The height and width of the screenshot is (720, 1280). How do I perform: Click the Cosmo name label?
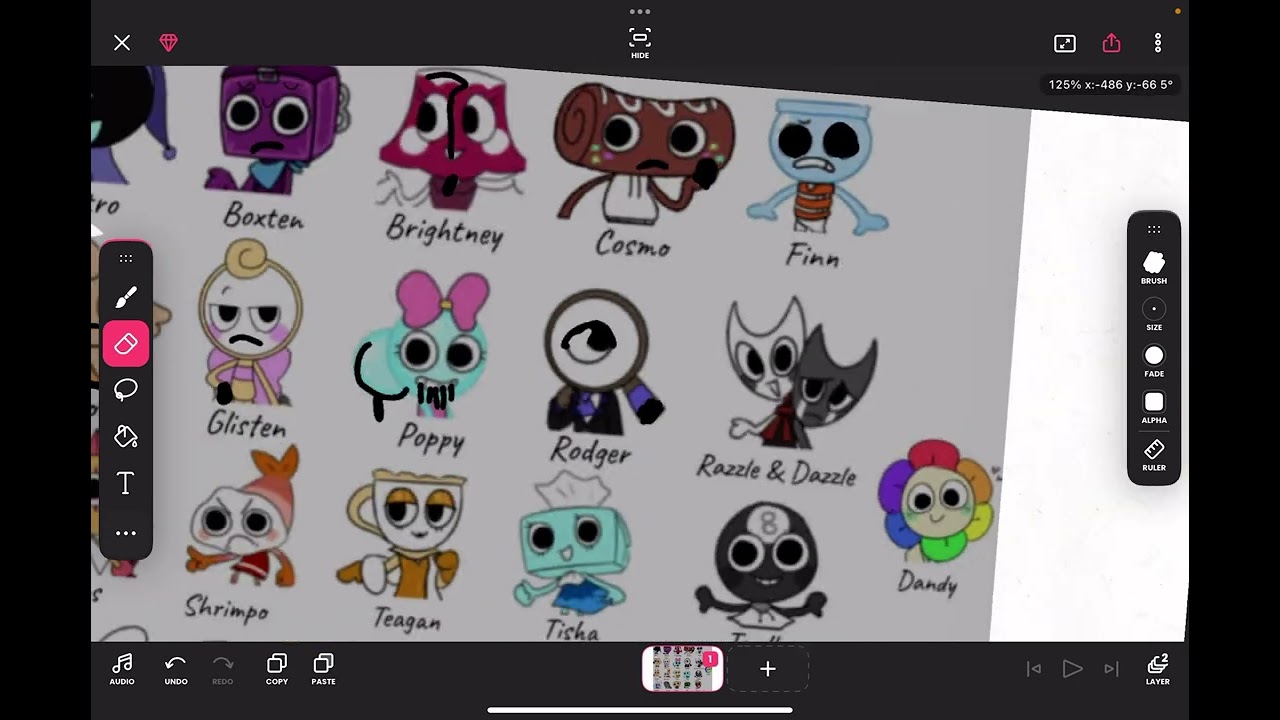coord(632,243)
